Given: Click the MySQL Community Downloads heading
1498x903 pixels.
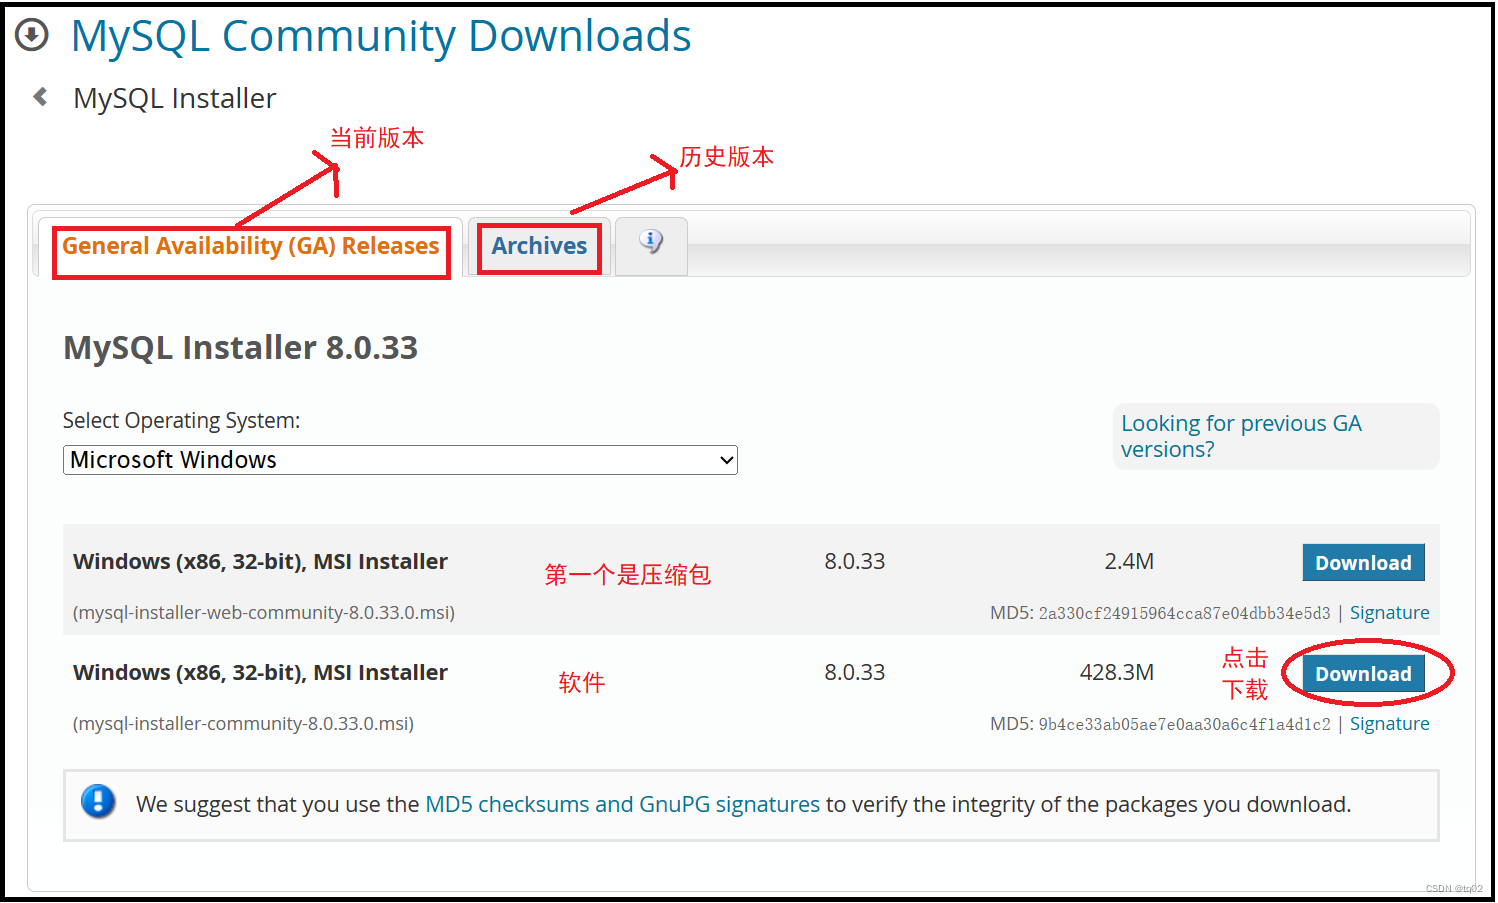Looking at the screenshot, I should [381, 36].
